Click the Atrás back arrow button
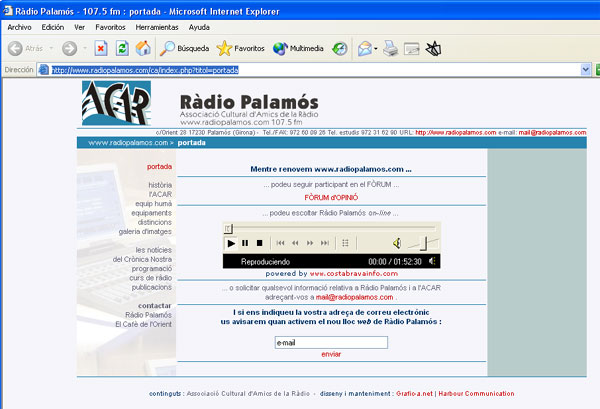Screen dimensions: 600x409 click(x=25, y=49)
